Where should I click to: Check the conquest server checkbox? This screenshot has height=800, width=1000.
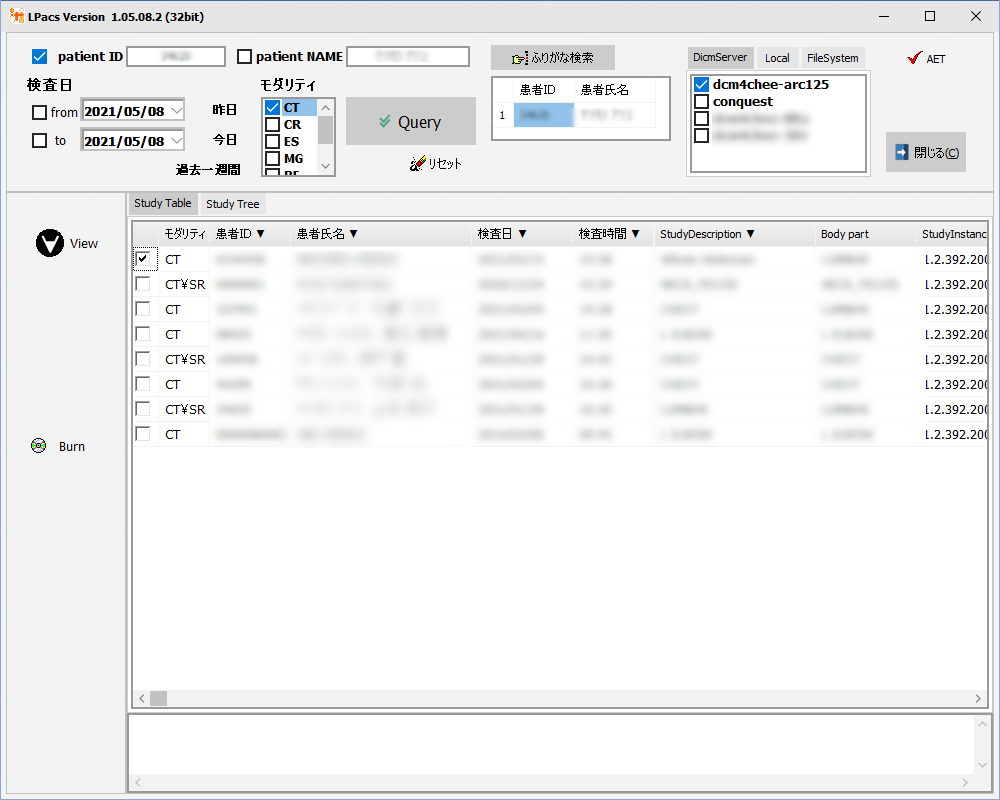click(x=702, y=102)
